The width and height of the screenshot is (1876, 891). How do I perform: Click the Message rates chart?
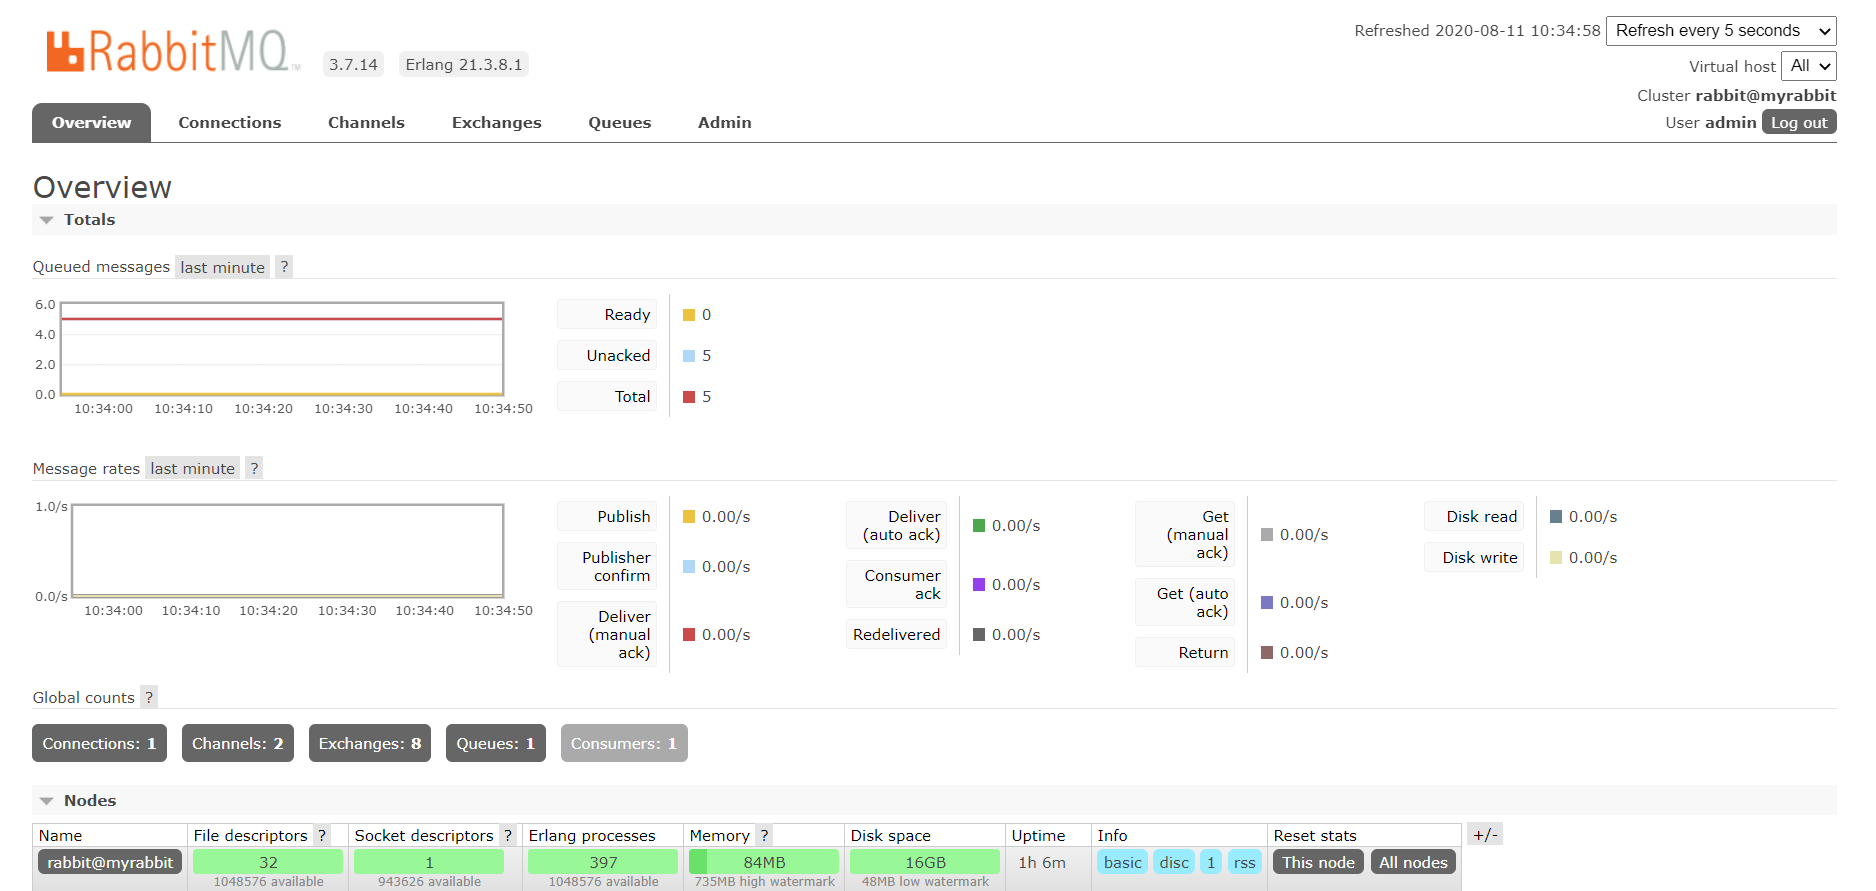287,551
